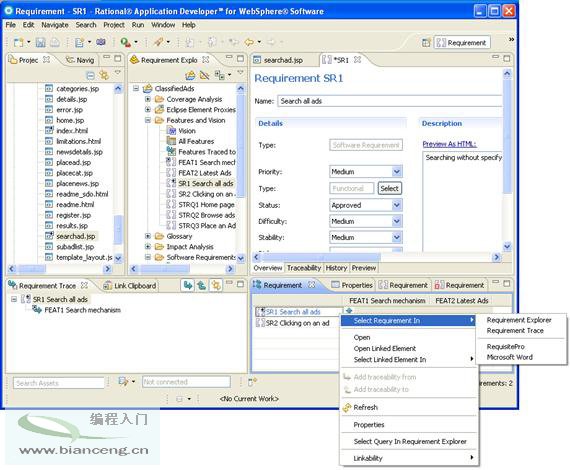This screenshot has height=470, width=570.
Task: Expand the Glossary folder
Action: 148,236
